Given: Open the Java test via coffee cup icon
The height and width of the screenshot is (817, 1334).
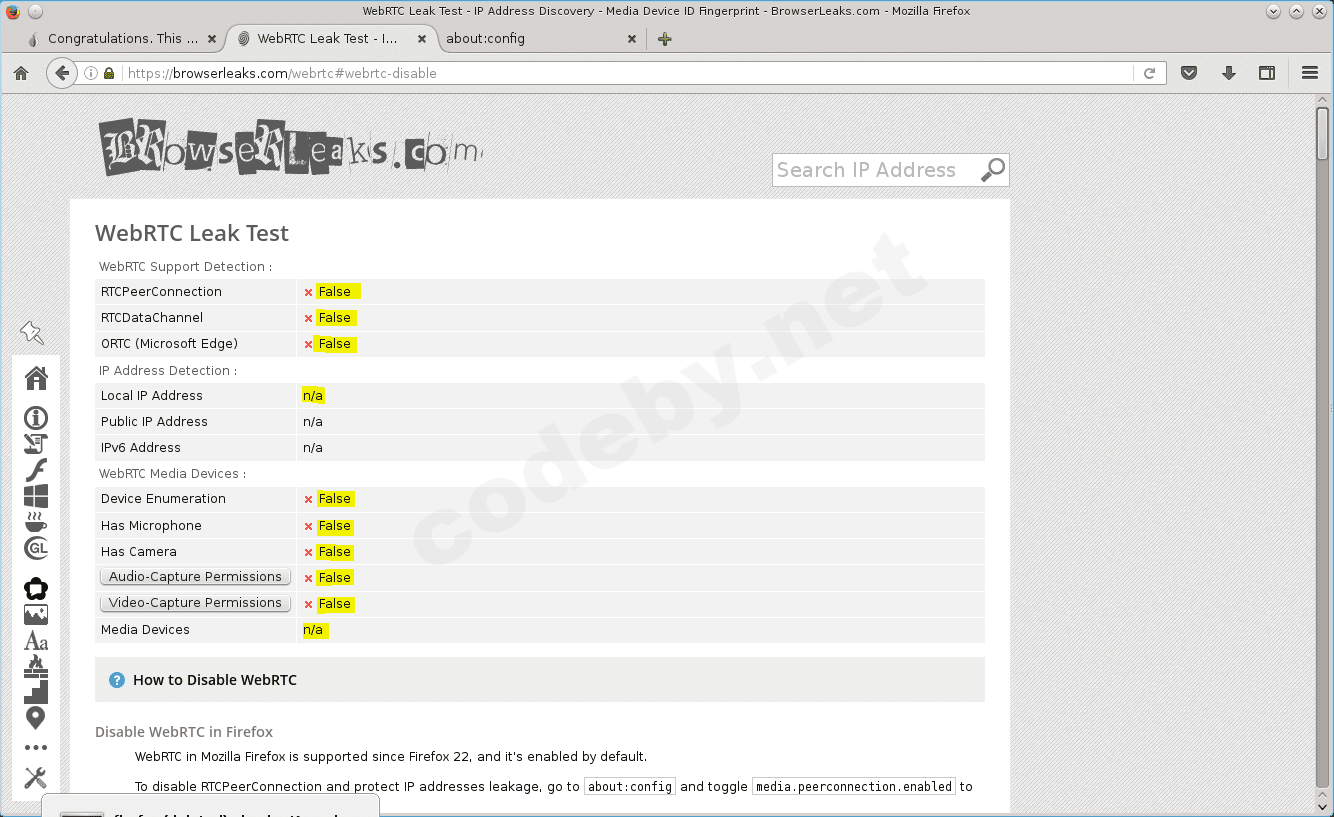Looking at the screenshot, I should [36, 521].
